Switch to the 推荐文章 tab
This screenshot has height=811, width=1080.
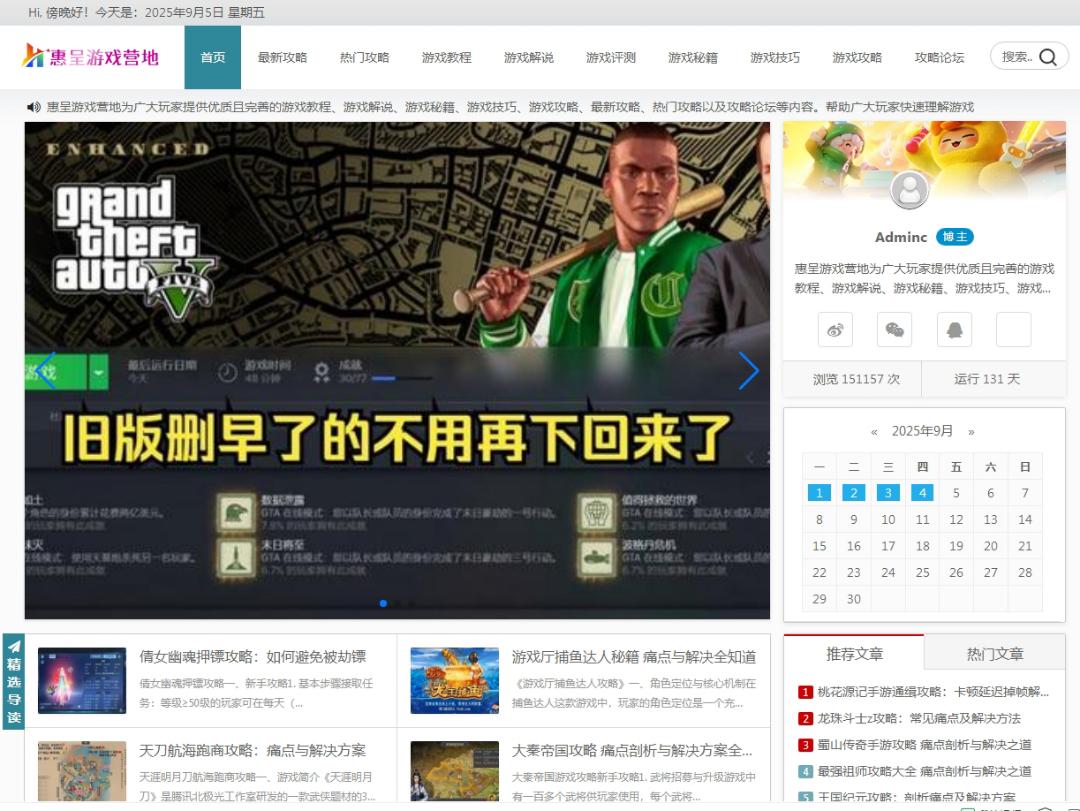[854, 654]
